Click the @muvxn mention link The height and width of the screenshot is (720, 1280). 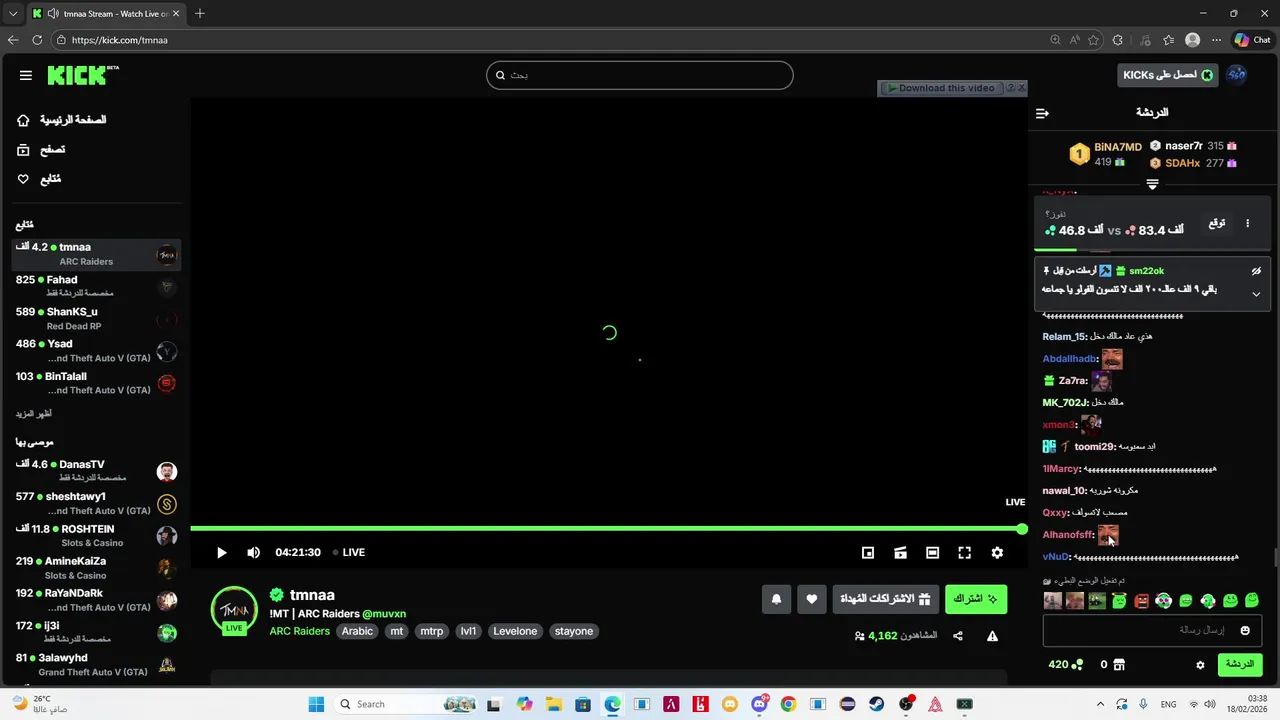[x=384, y=613]
